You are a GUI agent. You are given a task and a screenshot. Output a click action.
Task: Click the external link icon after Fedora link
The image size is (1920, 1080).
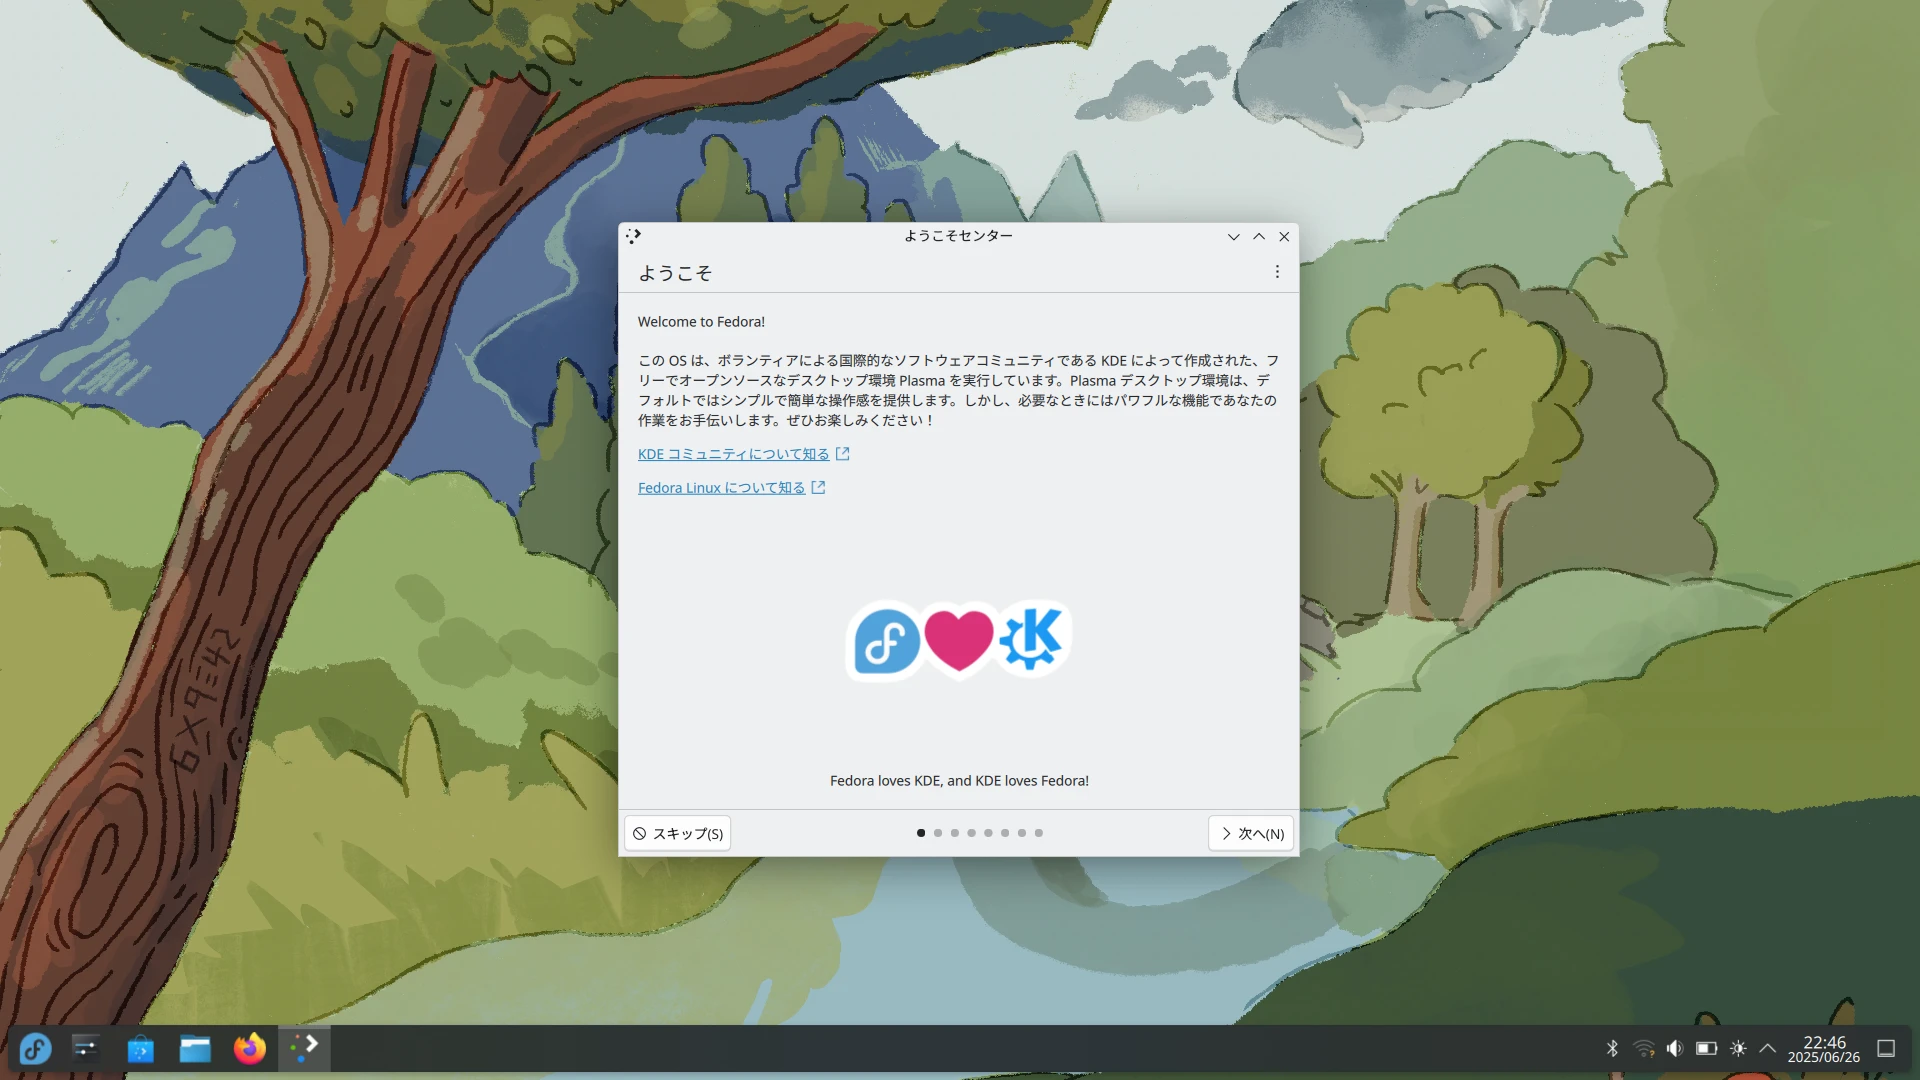[818, 488]
